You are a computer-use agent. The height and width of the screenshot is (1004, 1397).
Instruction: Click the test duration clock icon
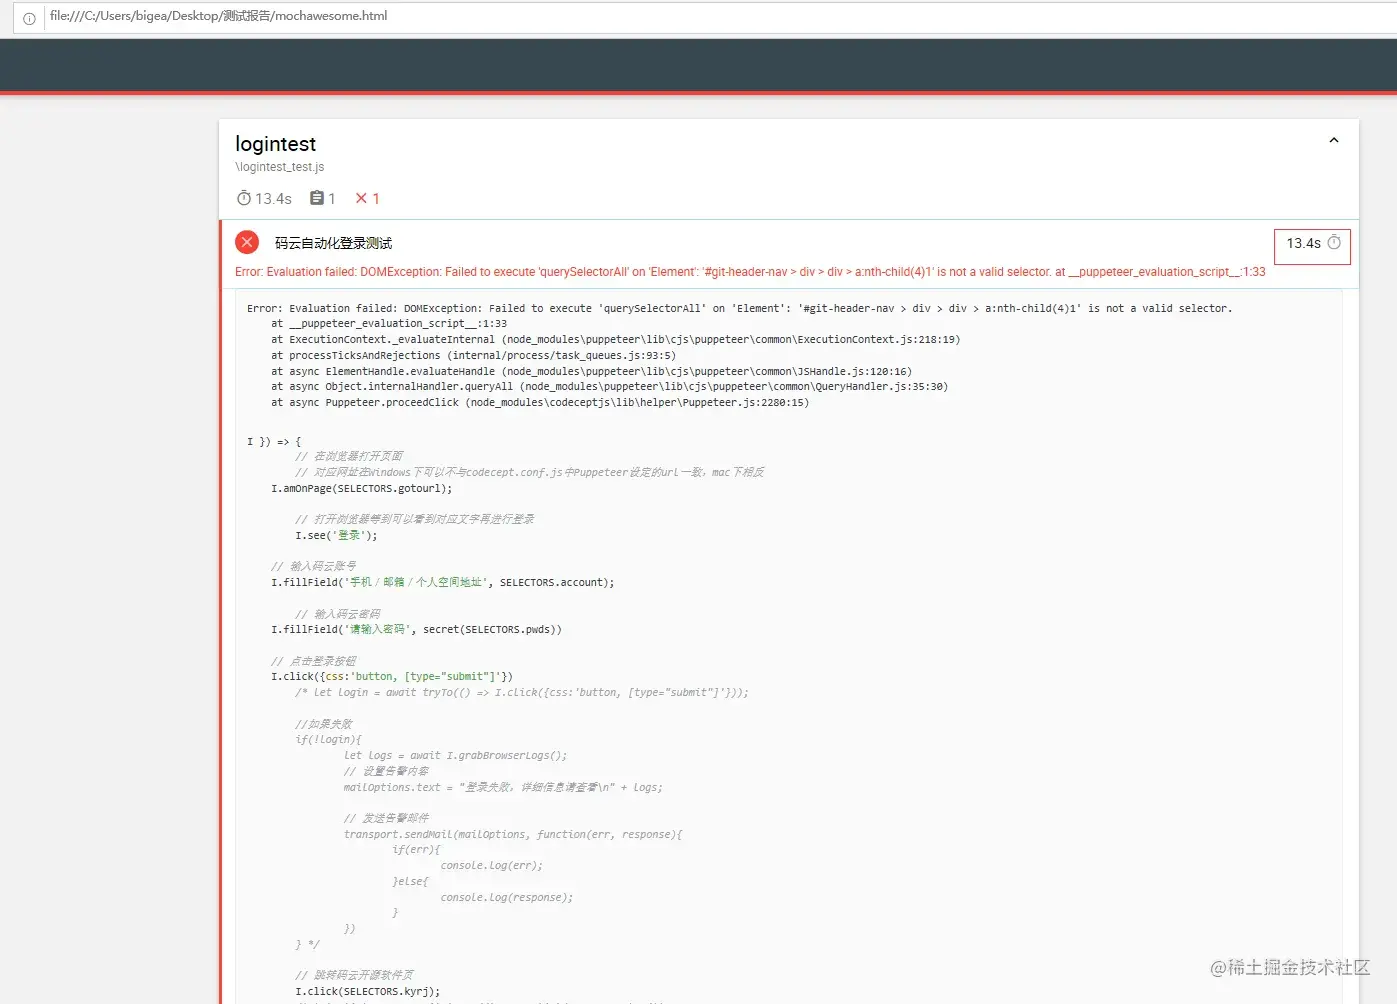tap(1334, 243)
